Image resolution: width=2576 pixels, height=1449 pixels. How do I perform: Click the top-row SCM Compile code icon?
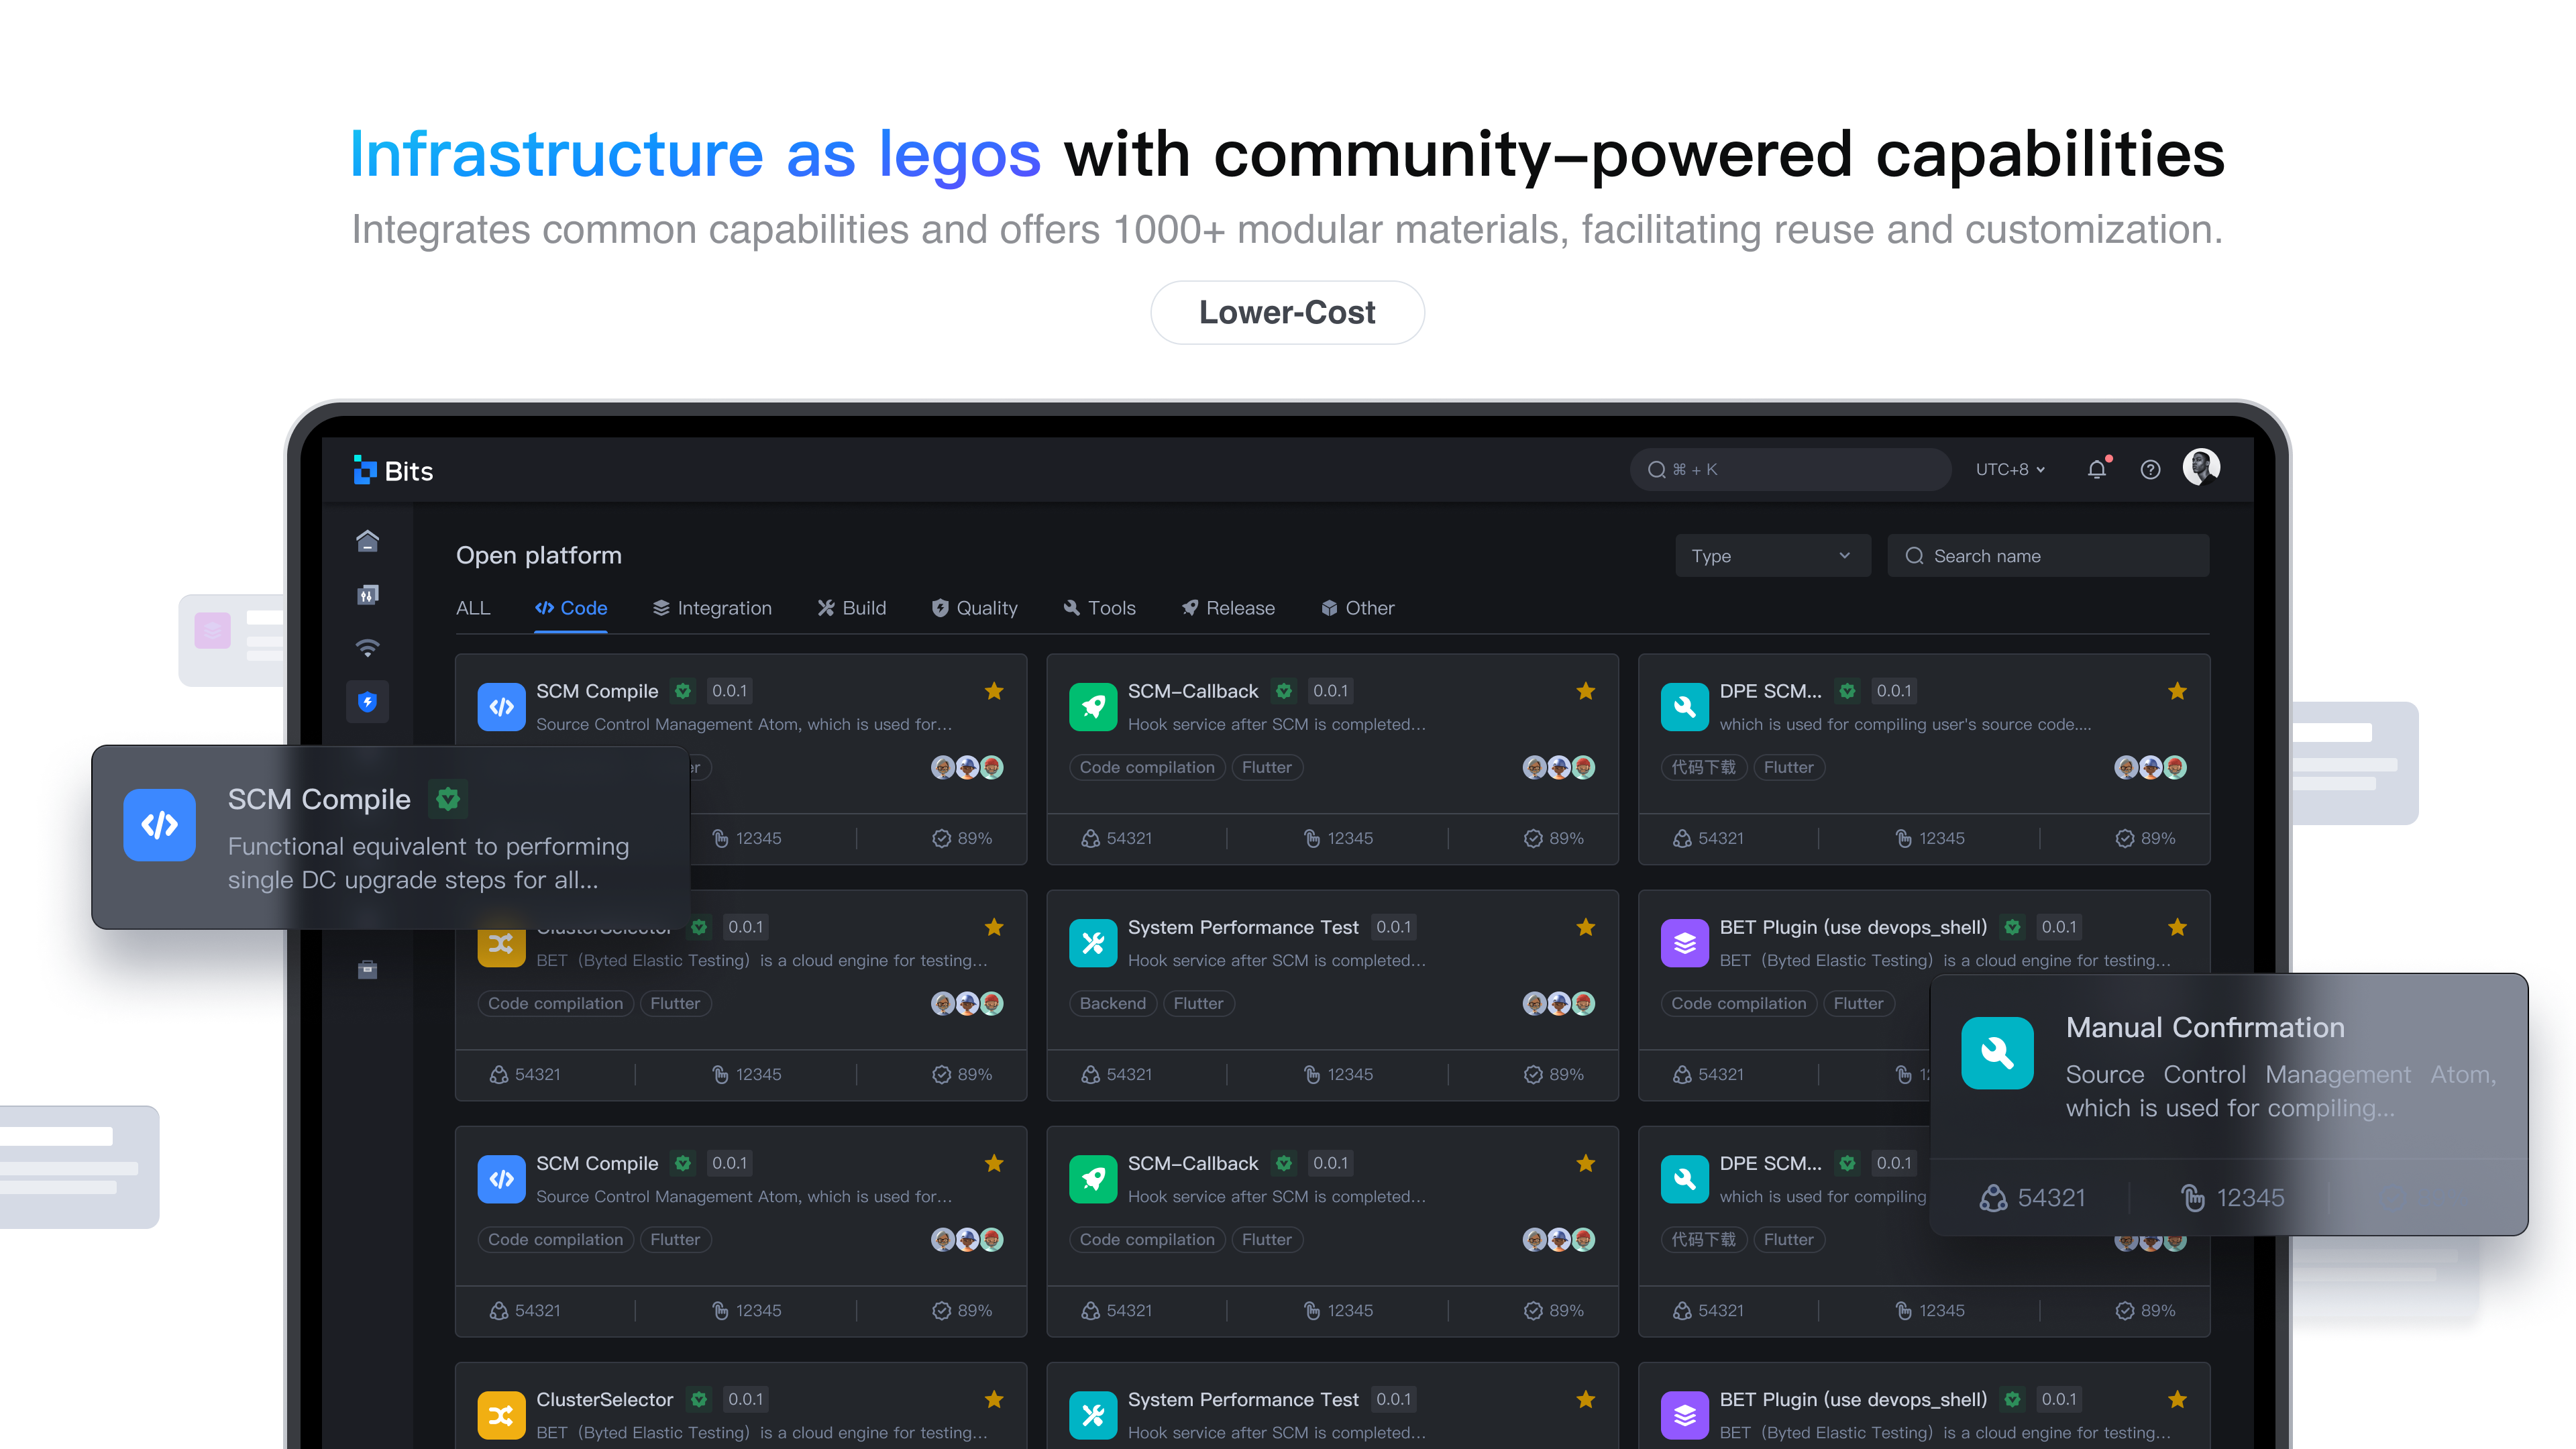501,707
